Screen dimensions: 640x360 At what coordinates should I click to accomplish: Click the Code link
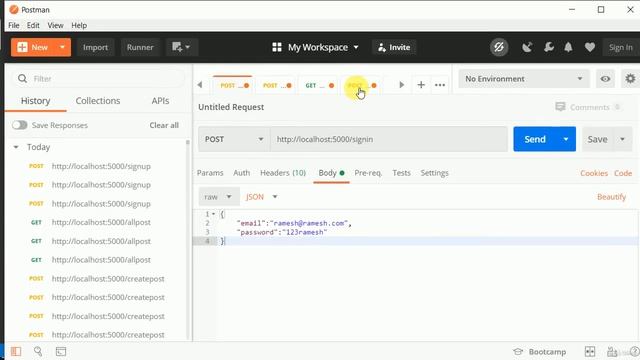(623, 173)
